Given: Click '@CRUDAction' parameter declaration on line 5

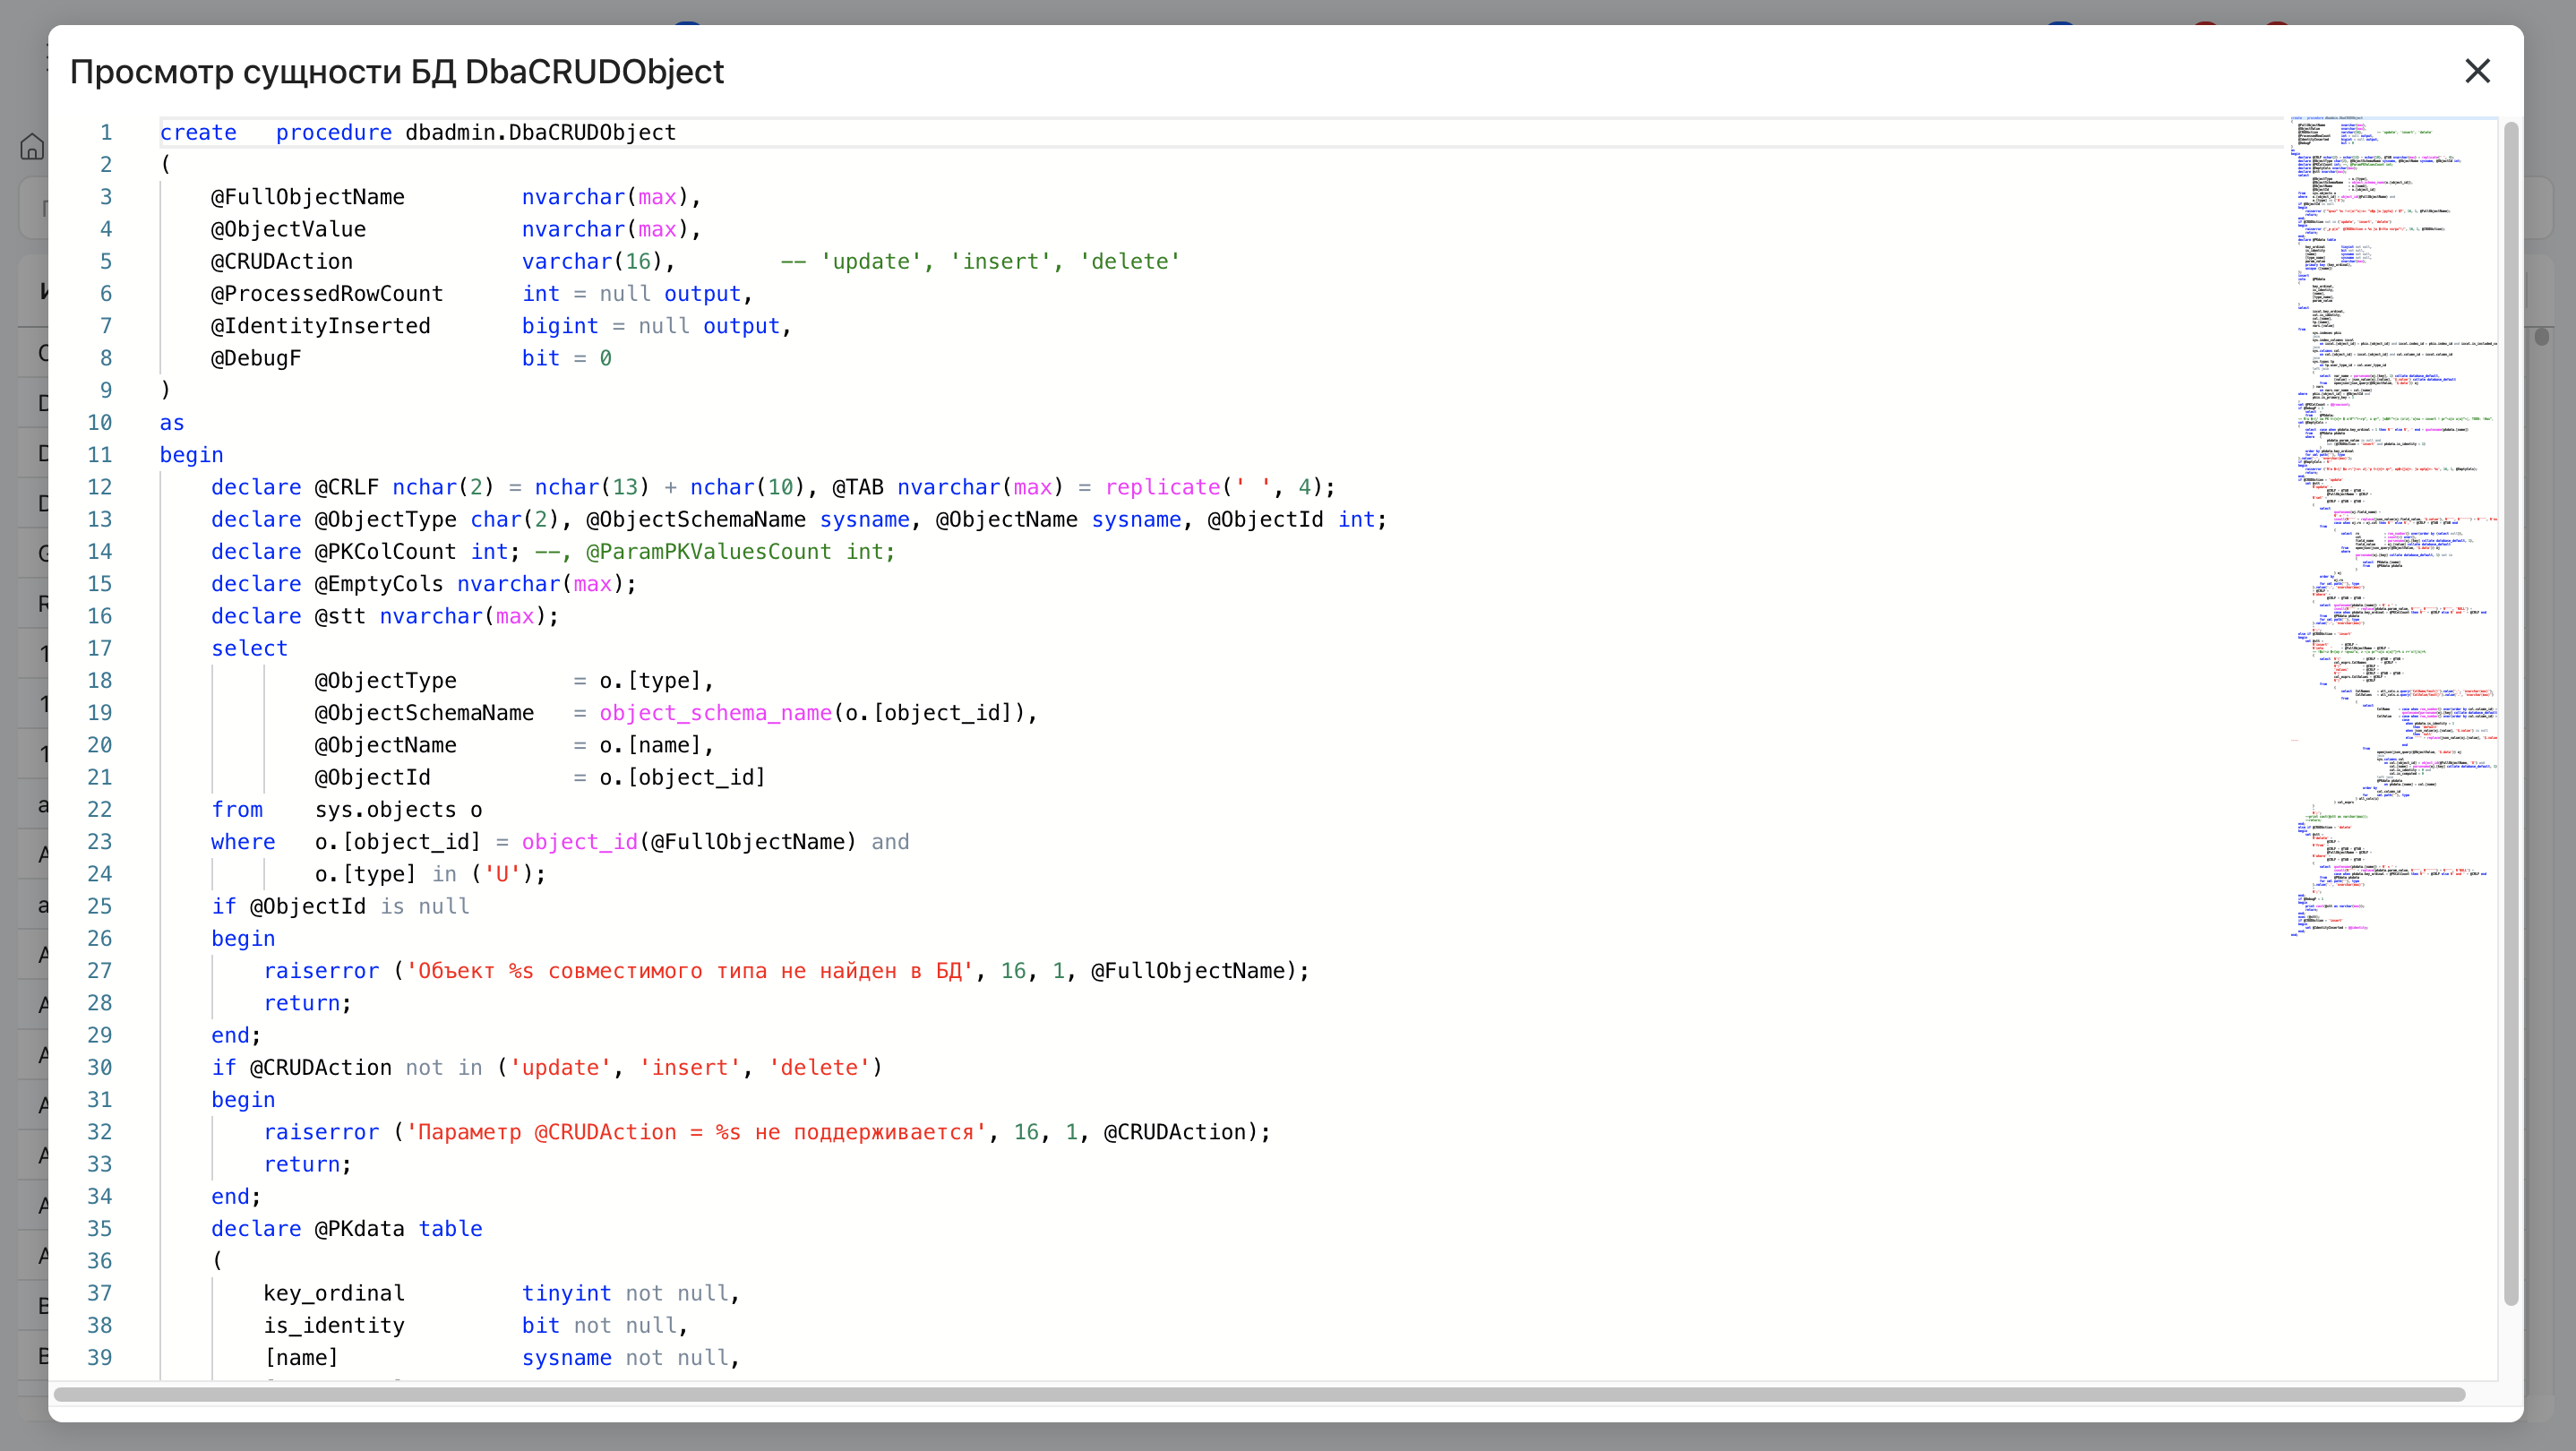Looking at the screenshot, I should click(x=281, y=262).
